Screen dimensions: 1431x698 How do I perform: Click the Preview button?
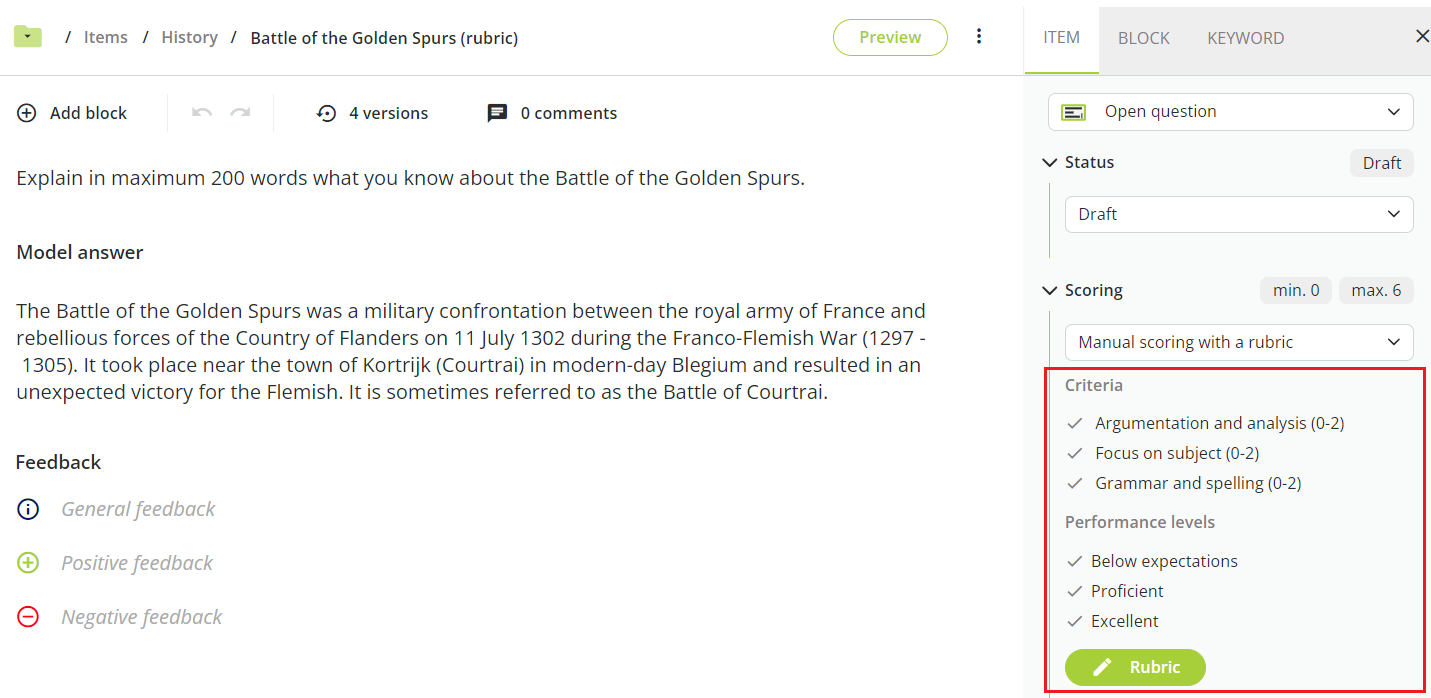[890, 37]
